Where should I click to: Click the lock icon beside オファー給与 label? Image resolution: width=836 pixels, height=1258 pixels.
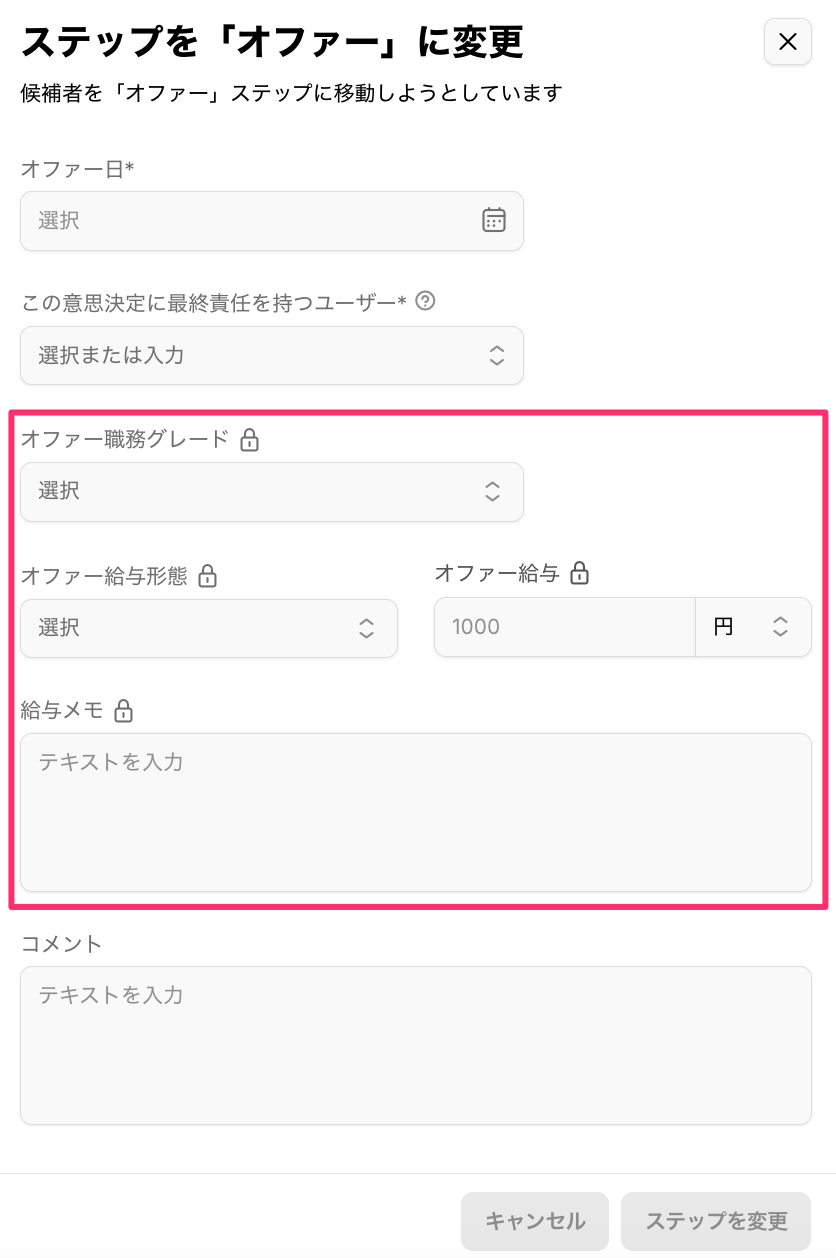(x=579, y=573)
